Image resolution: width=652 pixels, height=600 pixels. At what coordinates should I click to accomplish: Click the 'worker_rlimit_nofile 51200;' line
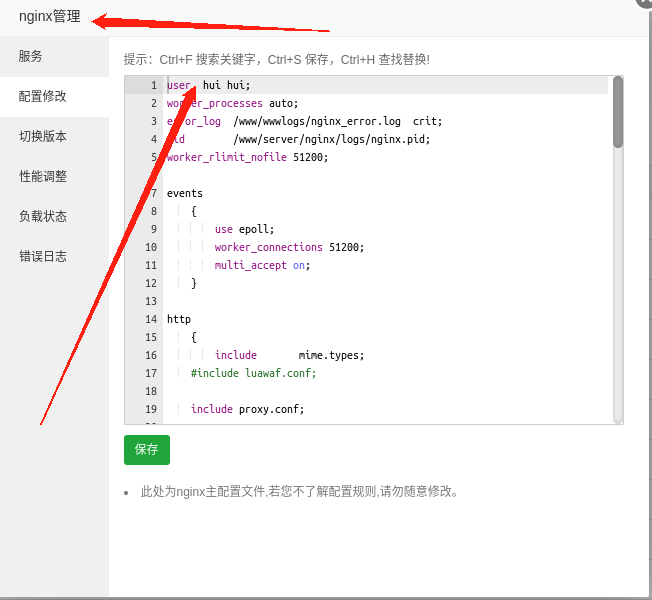[x=247, y=157]
